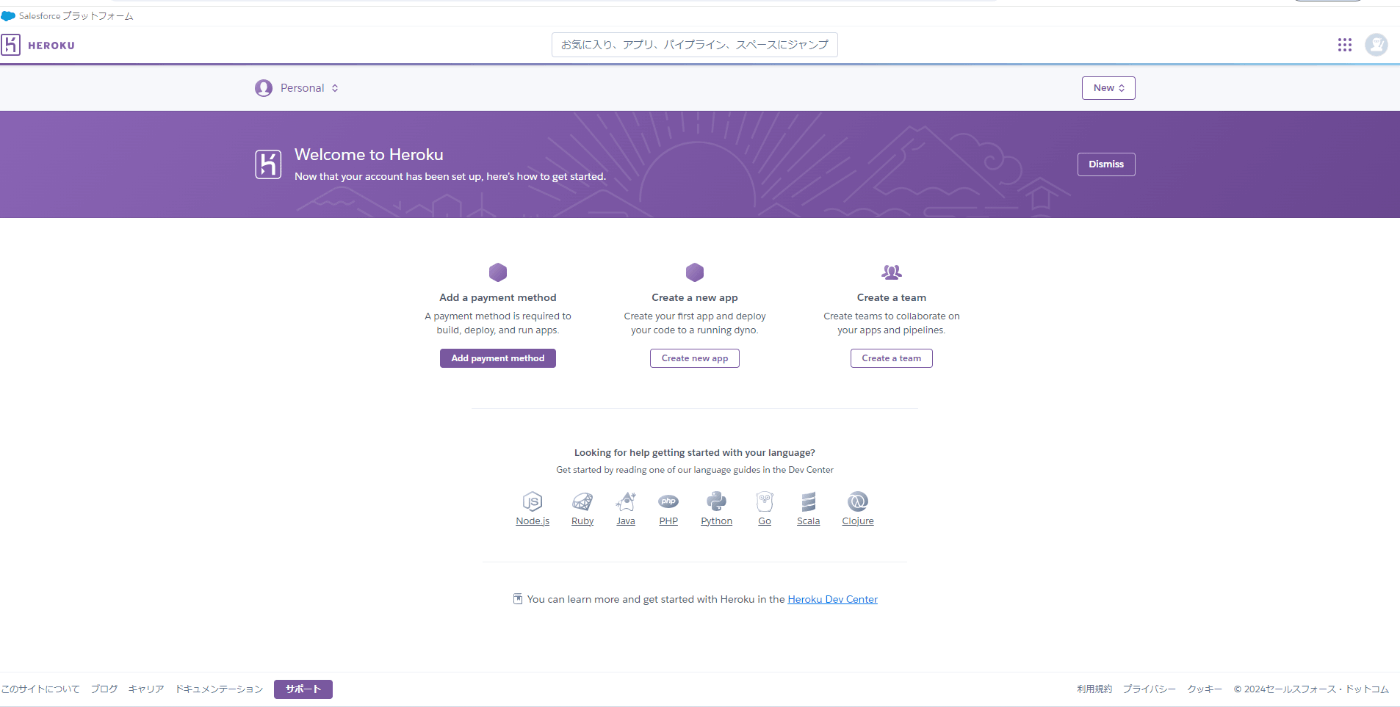The height and width of the screenshot is (707, 1400).
Task: Click the Personal account avatar icon
Action: [x=264, y=88]
